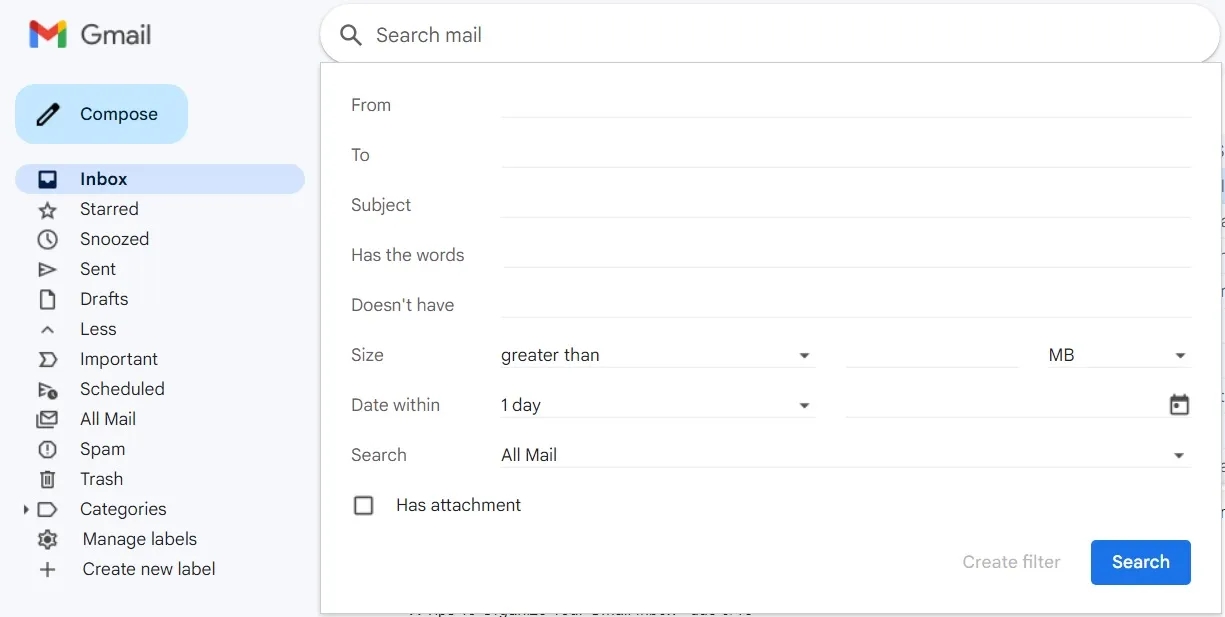Enable the Has attachment checkbox
Image resolution: width=1225 pixels, height=617 pixels.
[364, 505]
